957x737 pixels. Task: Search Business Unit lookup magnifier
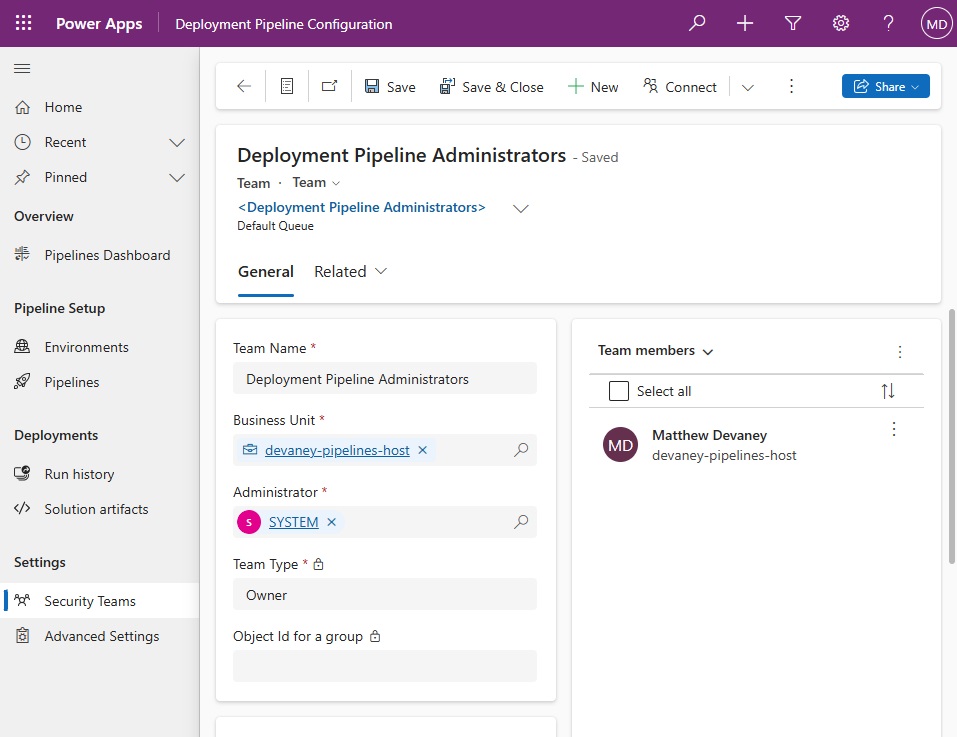click(521, 450)
